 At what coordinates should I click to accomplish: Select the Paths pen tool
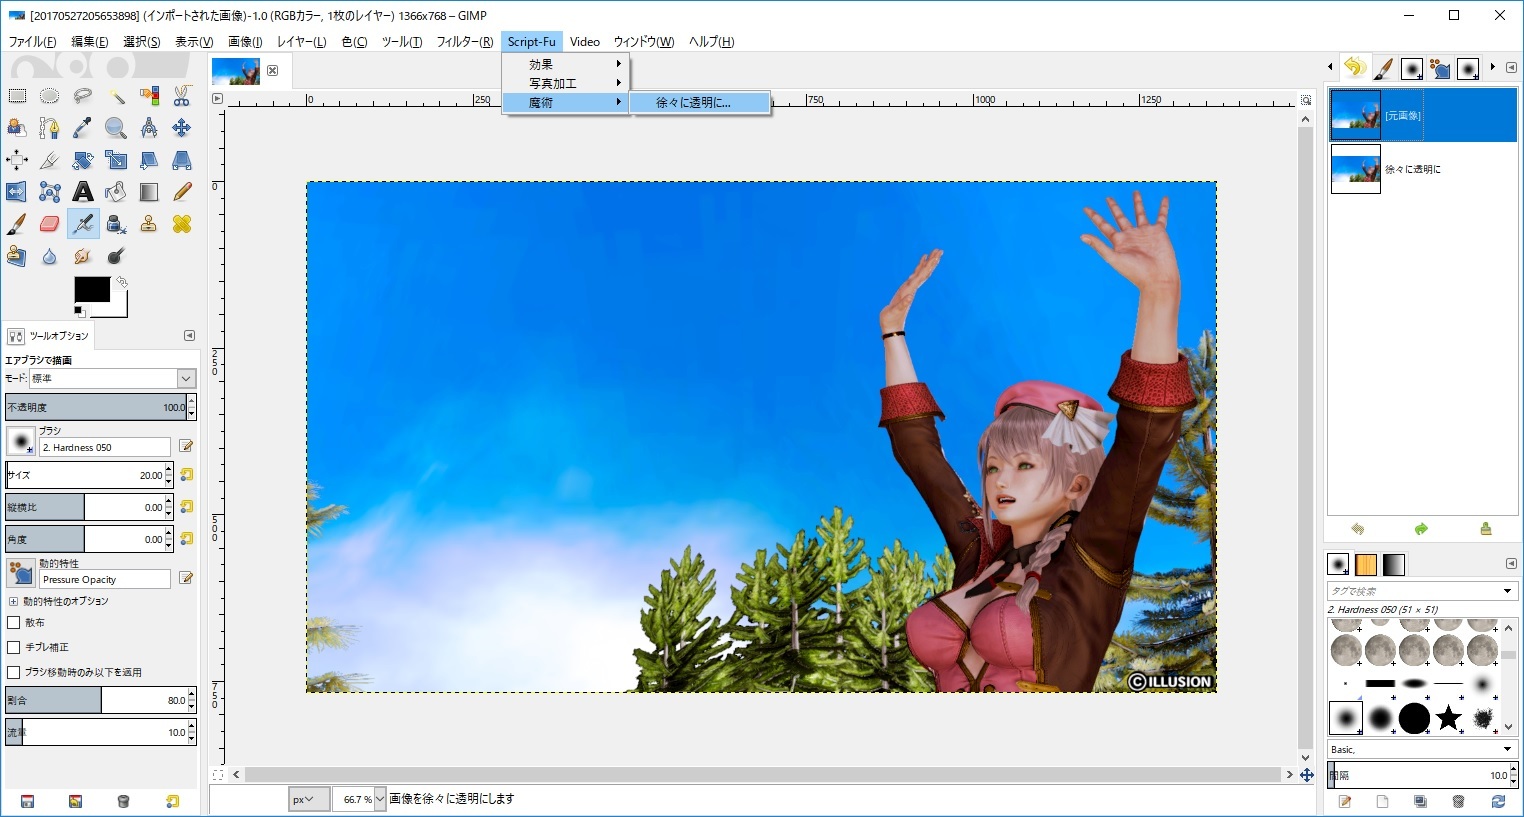click(x=50, y=128)
